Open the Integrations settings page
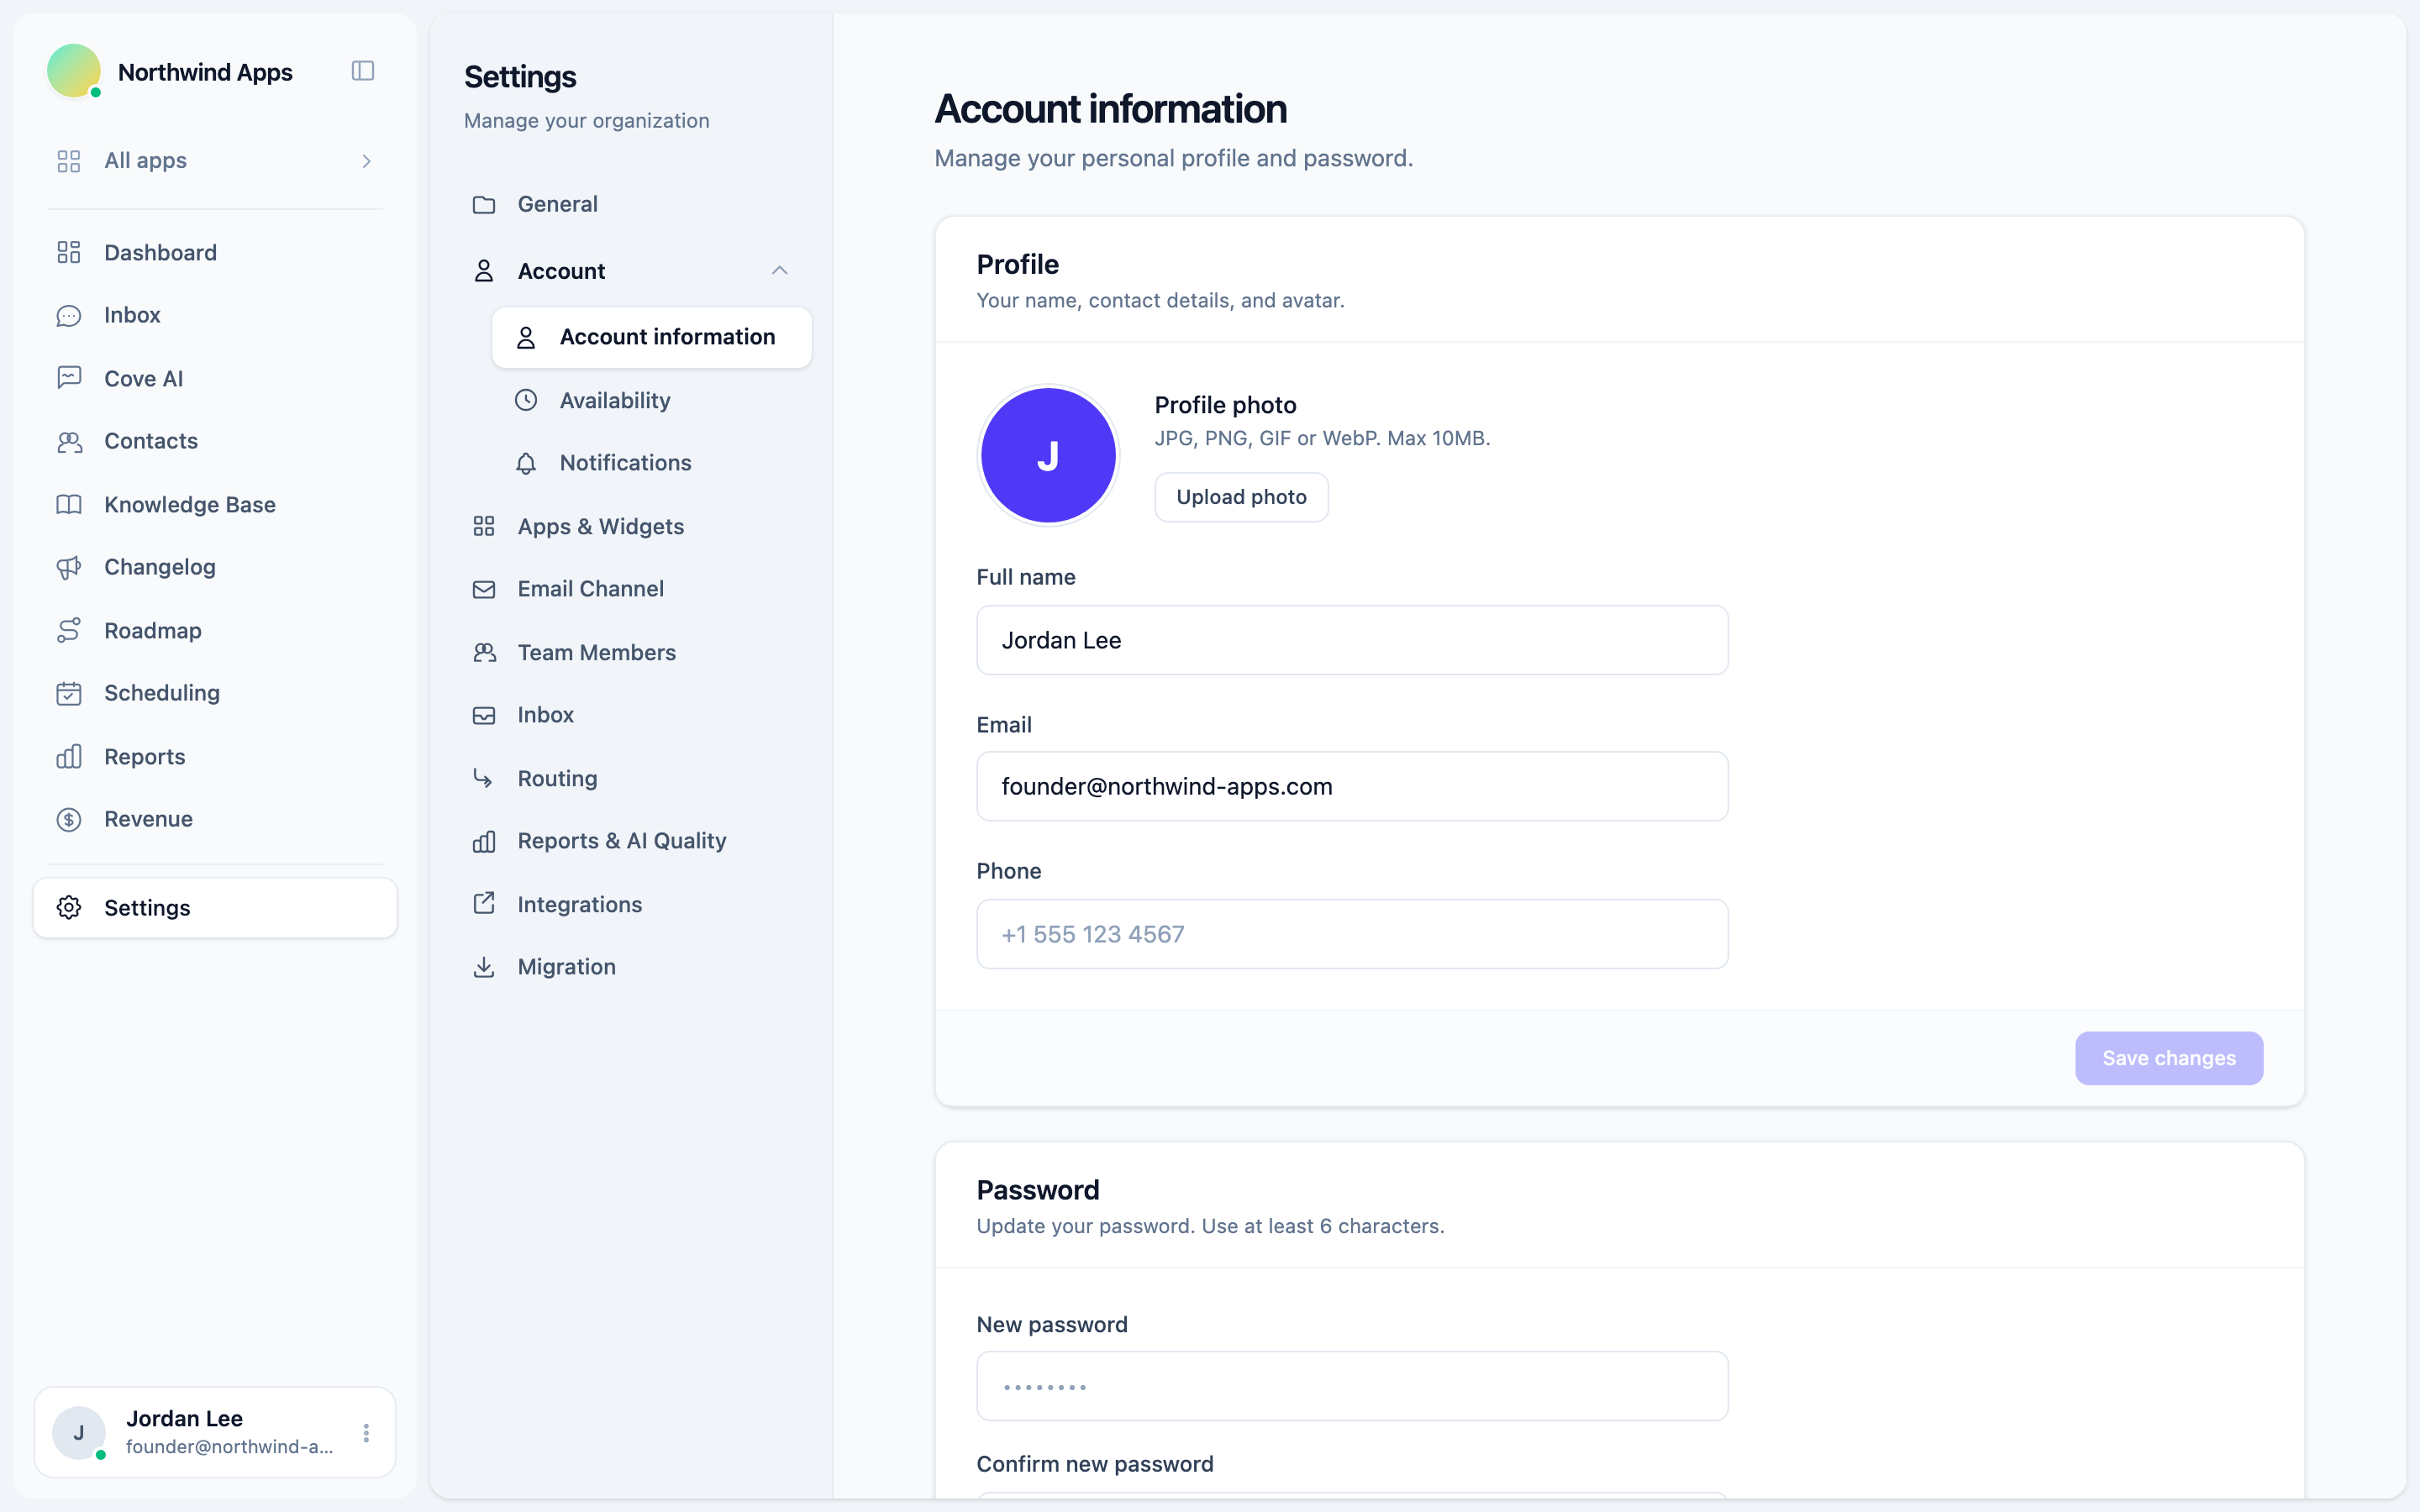This screenshot has height=1512, width=2420. [632, 904]
